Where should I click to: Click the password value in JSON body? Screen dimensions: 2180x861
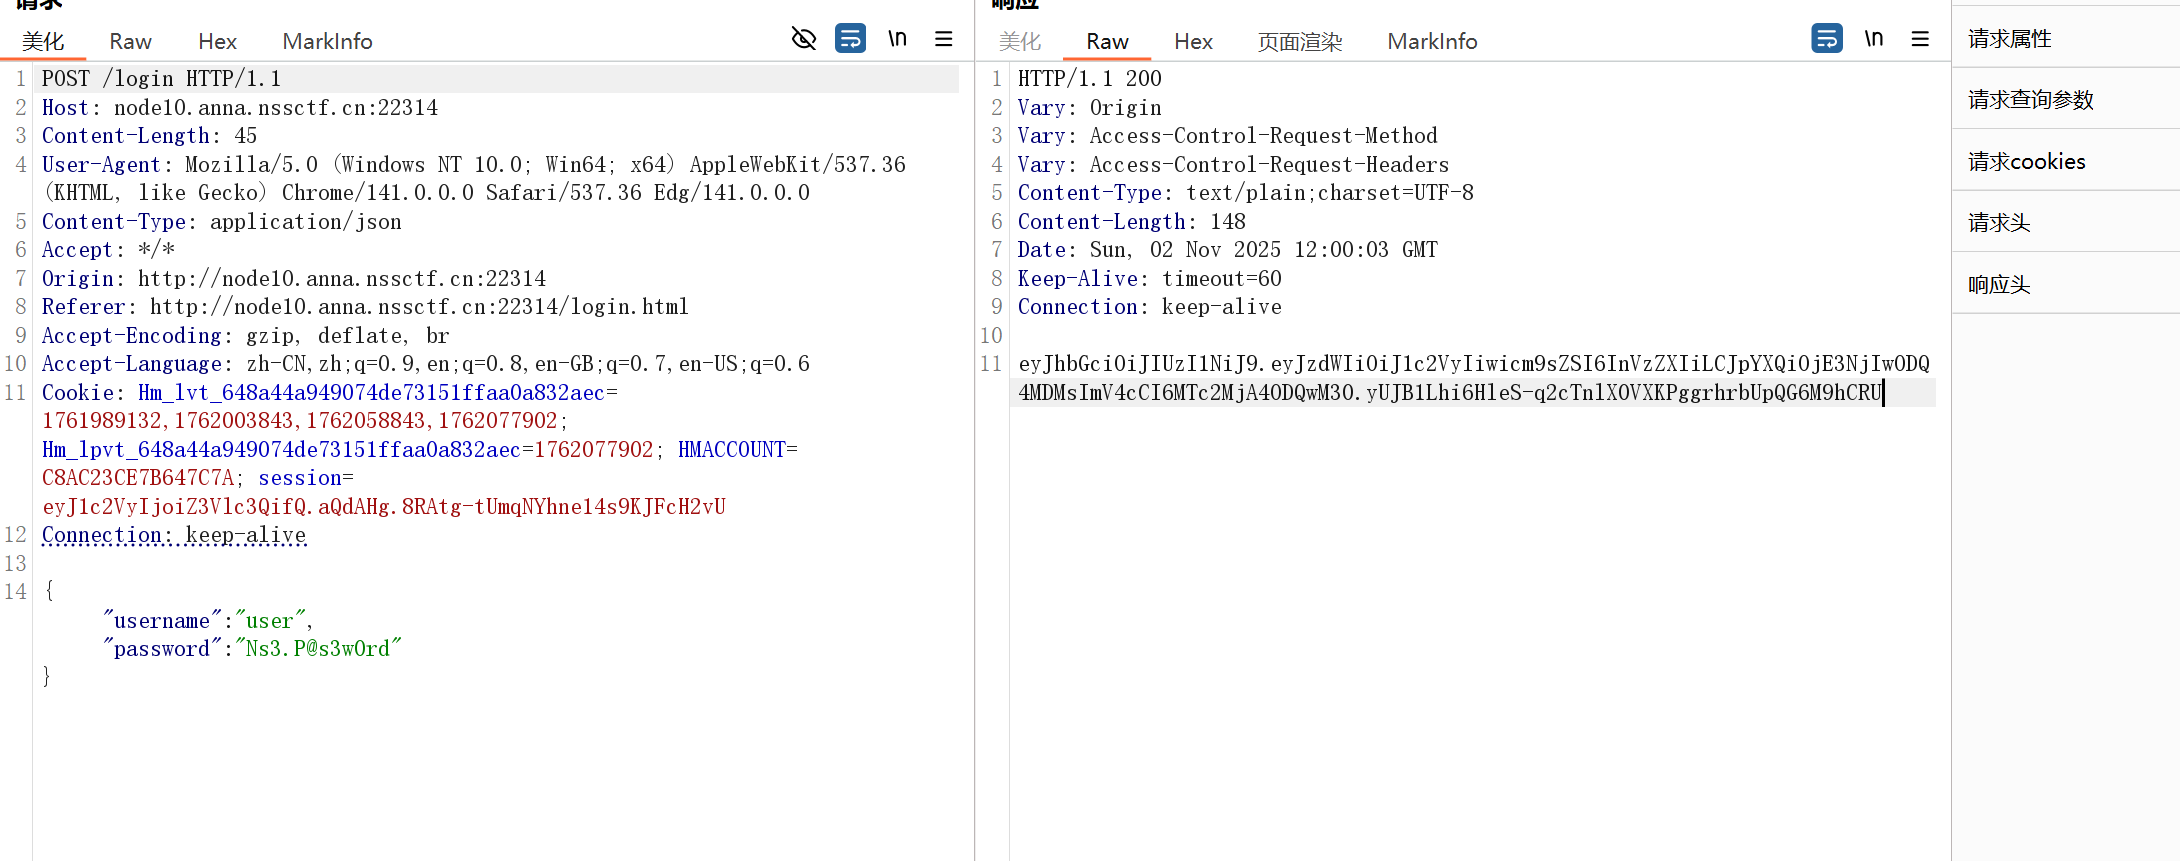(x=318, y=649)
